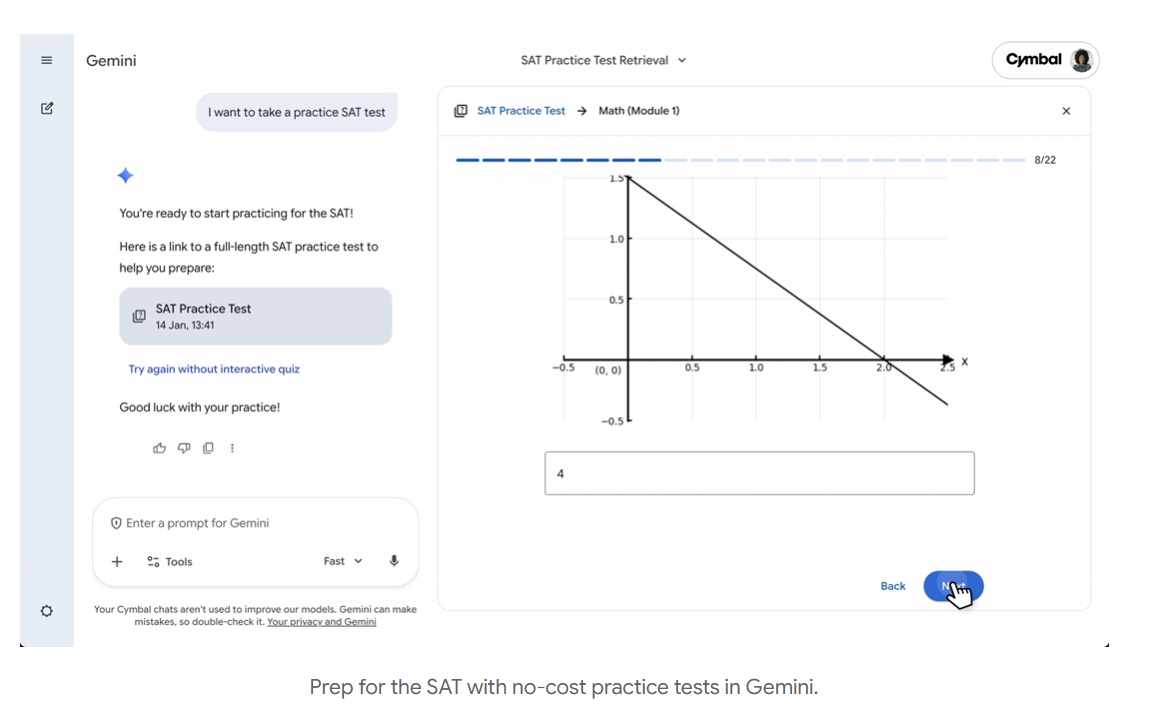Viewport: 1170px width, 717px height.
Task: Open the hamburger main menu
Action: click(46, 61)
